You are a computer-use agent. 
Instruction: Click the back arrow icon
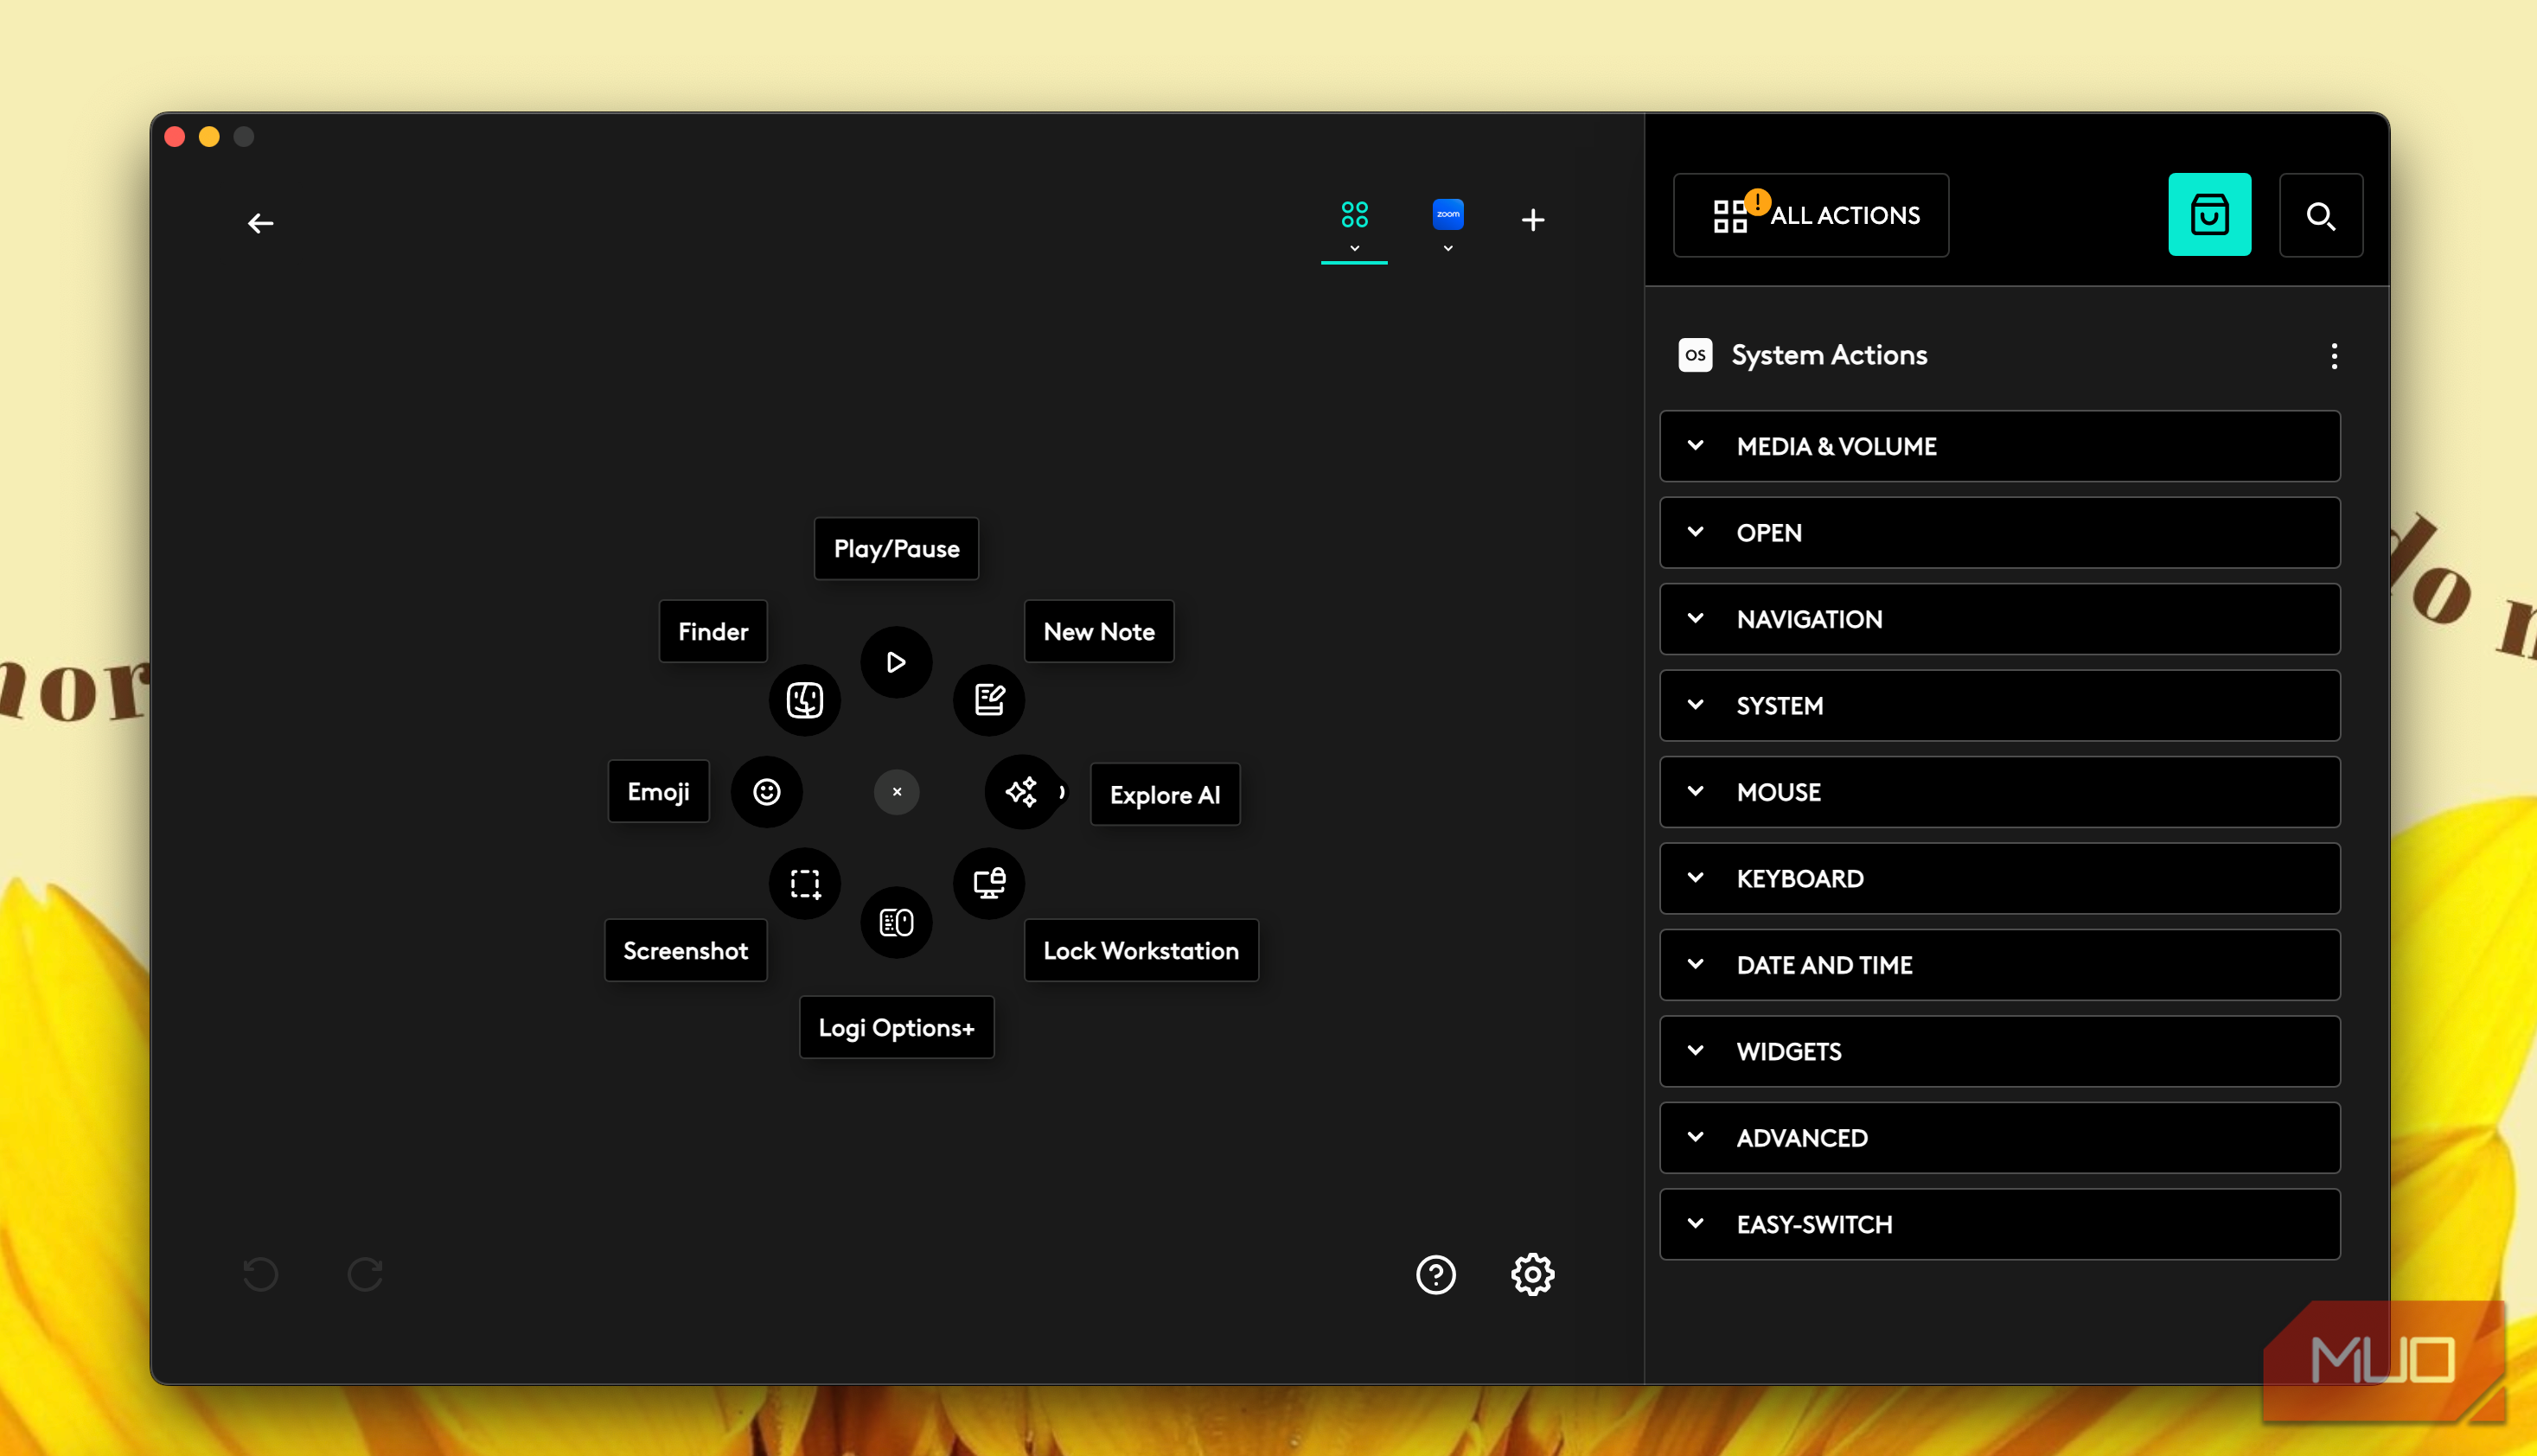coord(260,223)
